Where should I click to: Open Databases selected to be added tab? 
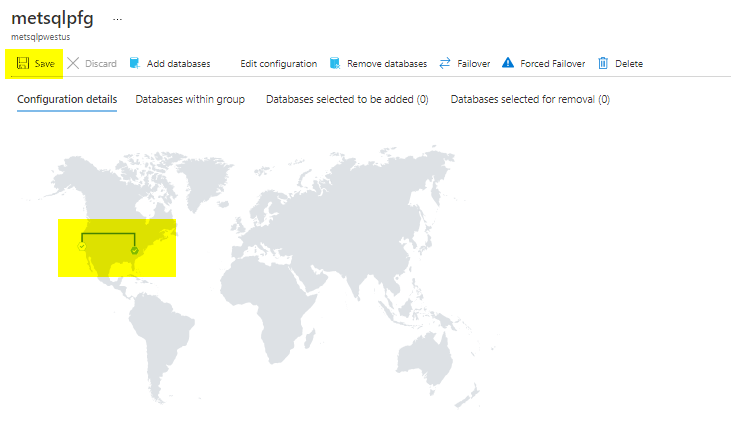347,99
